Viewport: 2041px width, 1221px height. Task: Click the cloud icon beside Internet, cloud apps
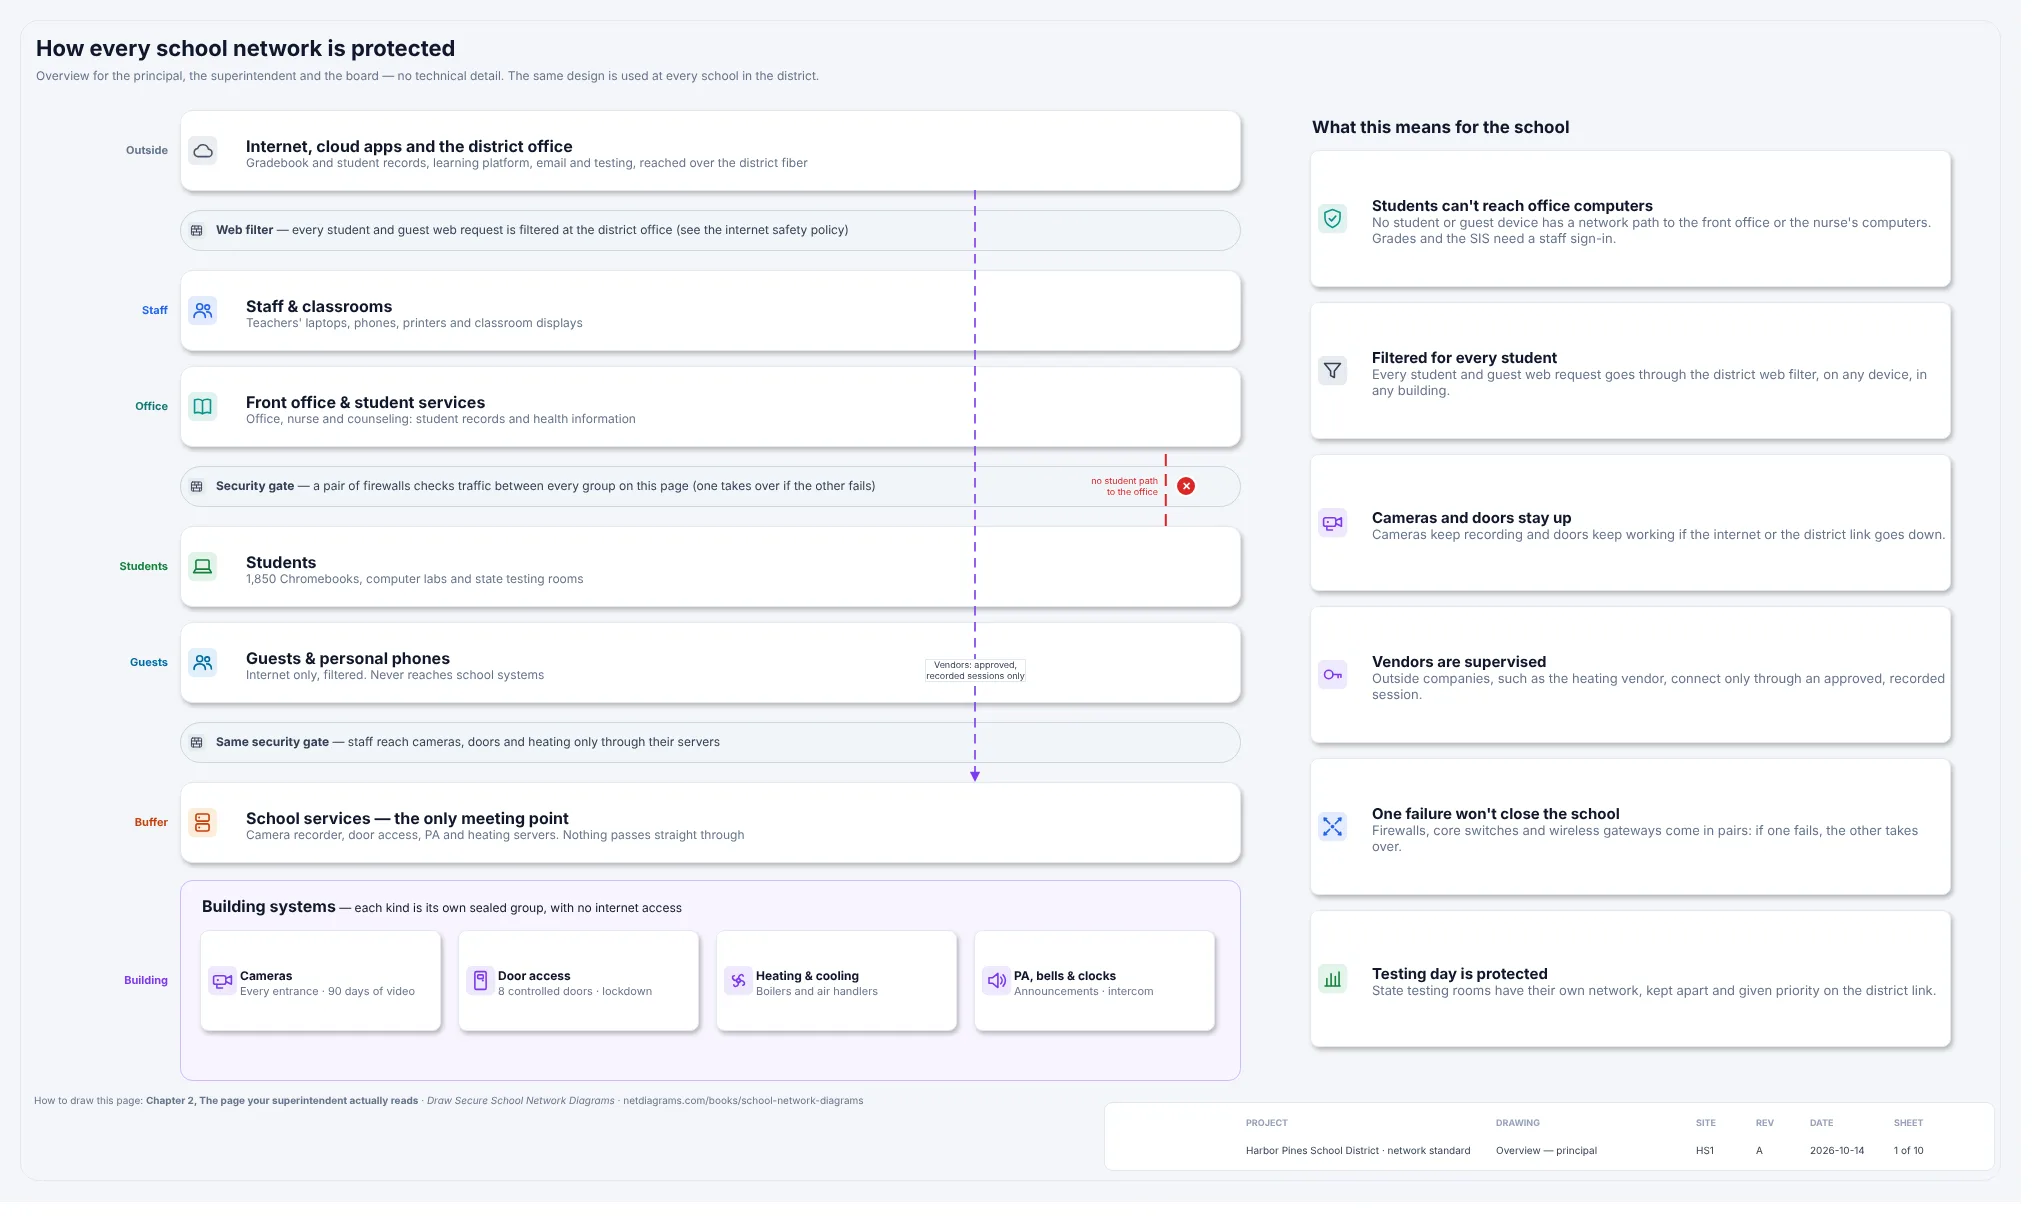(203, 151)
